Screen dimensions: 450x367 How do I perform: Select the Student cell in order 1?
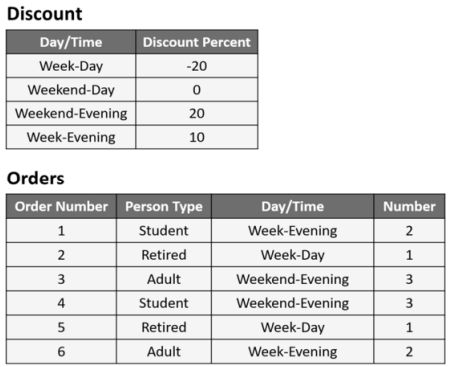[x=164, y=231]
